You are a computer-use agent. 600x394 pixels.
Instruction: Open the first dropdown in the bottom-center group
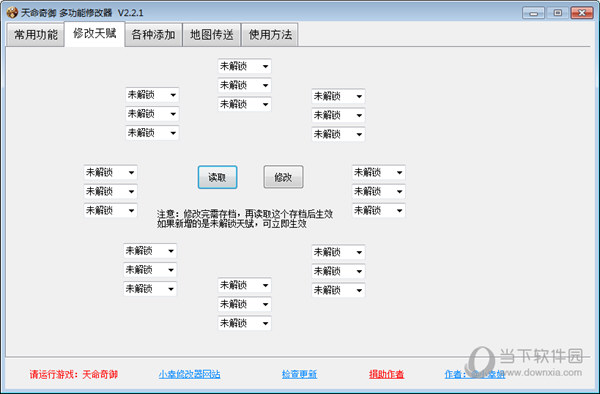click(x=245, y=285)
